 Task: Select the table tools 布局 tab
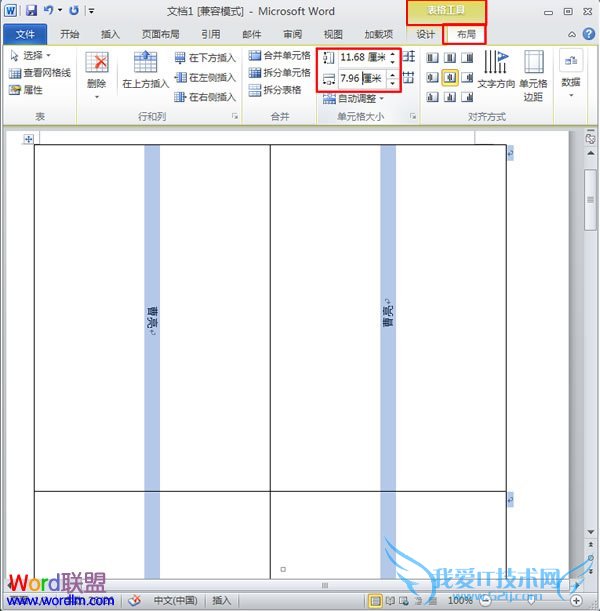pyautogui.click(x=466, y=34)
